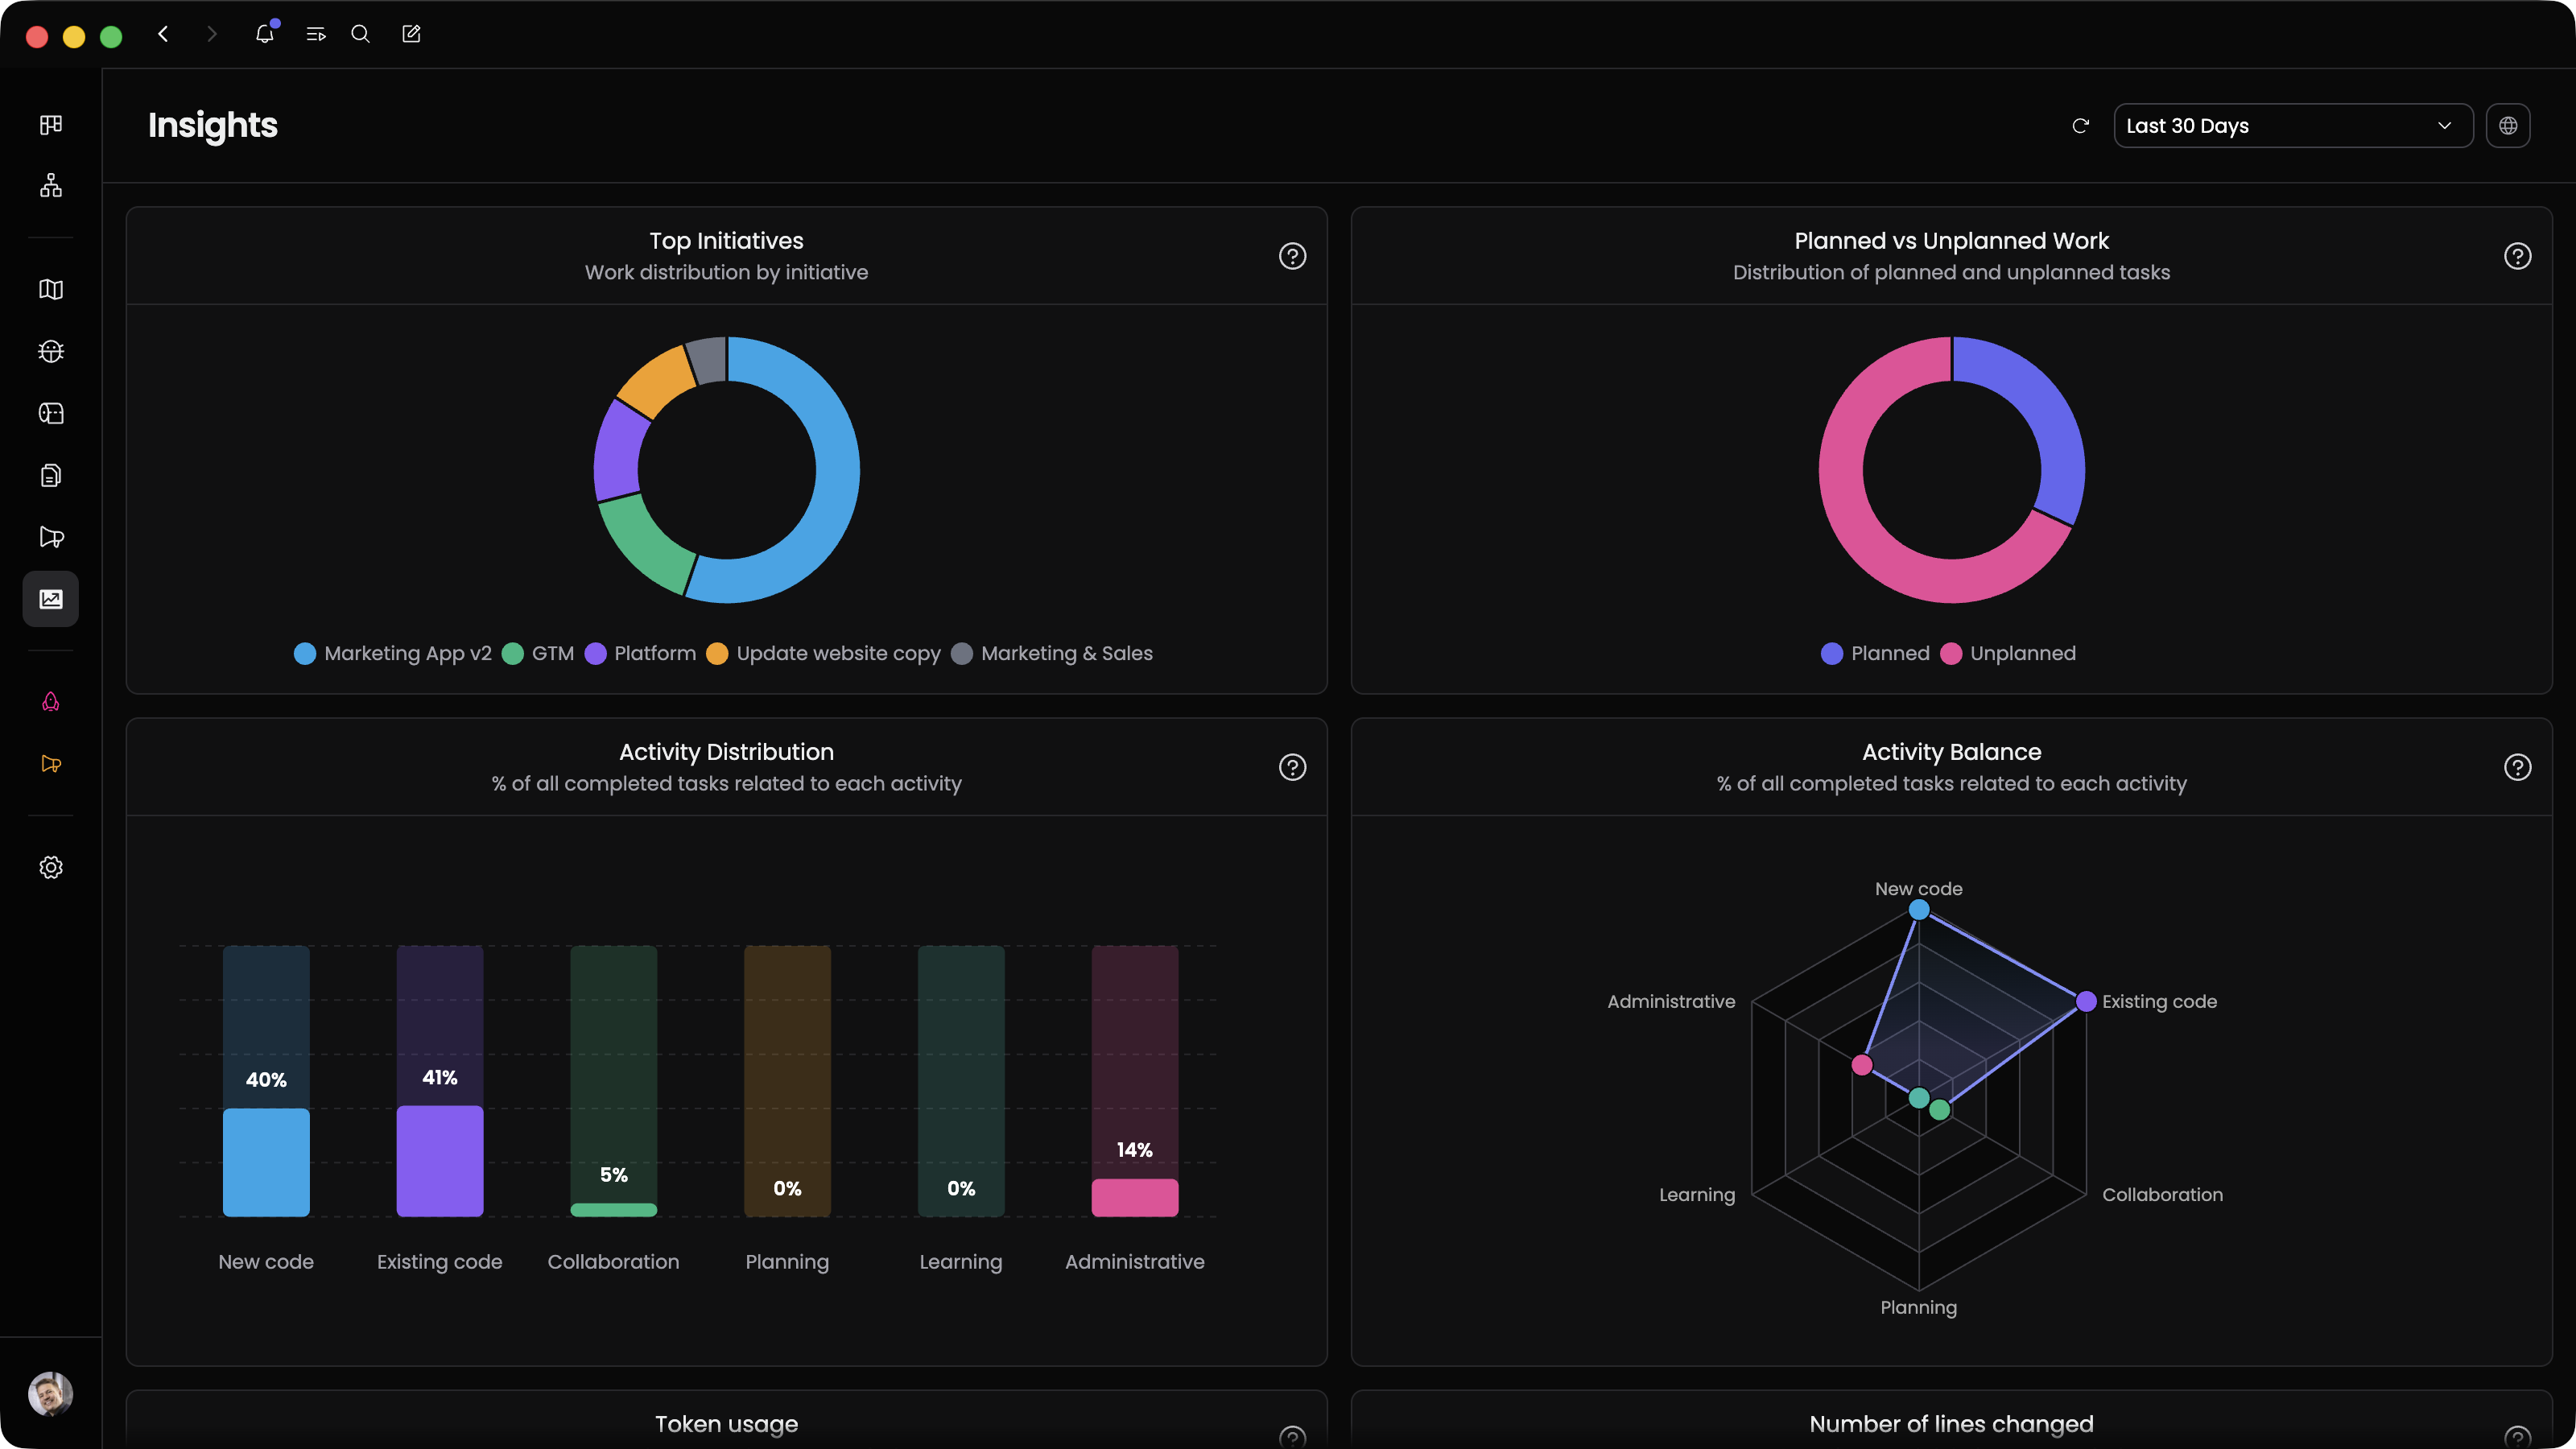The image size is (2576, 1449).
Task: Open the orange megaphone sidebar icon
Action: click(51, 764)
